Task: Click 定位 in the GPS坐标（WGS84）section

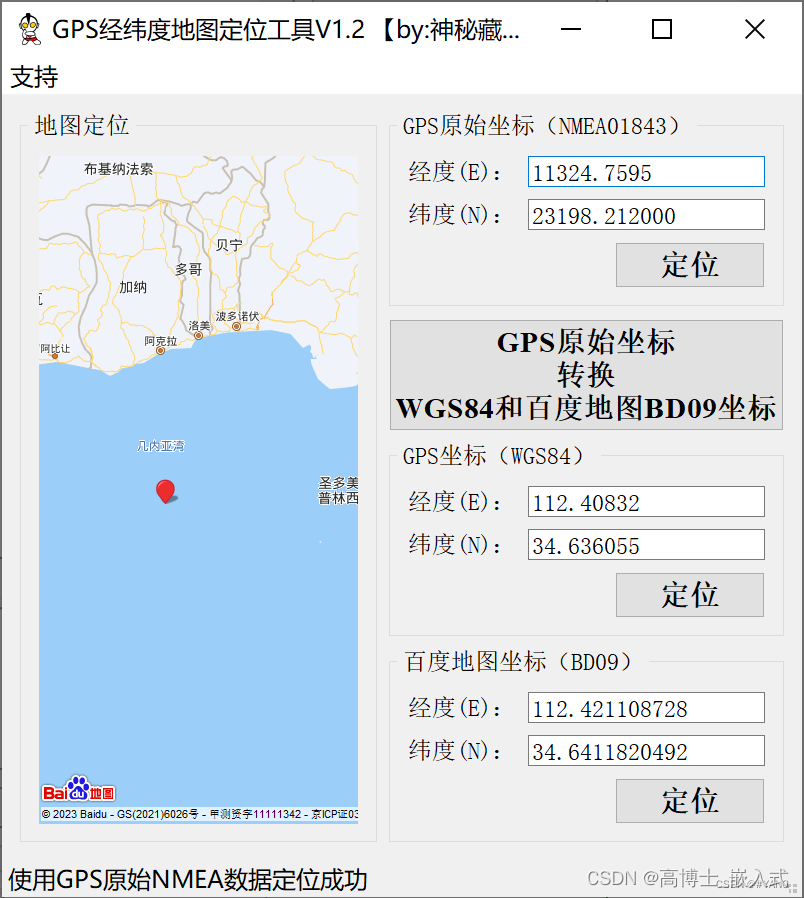Action: (689, 594)
